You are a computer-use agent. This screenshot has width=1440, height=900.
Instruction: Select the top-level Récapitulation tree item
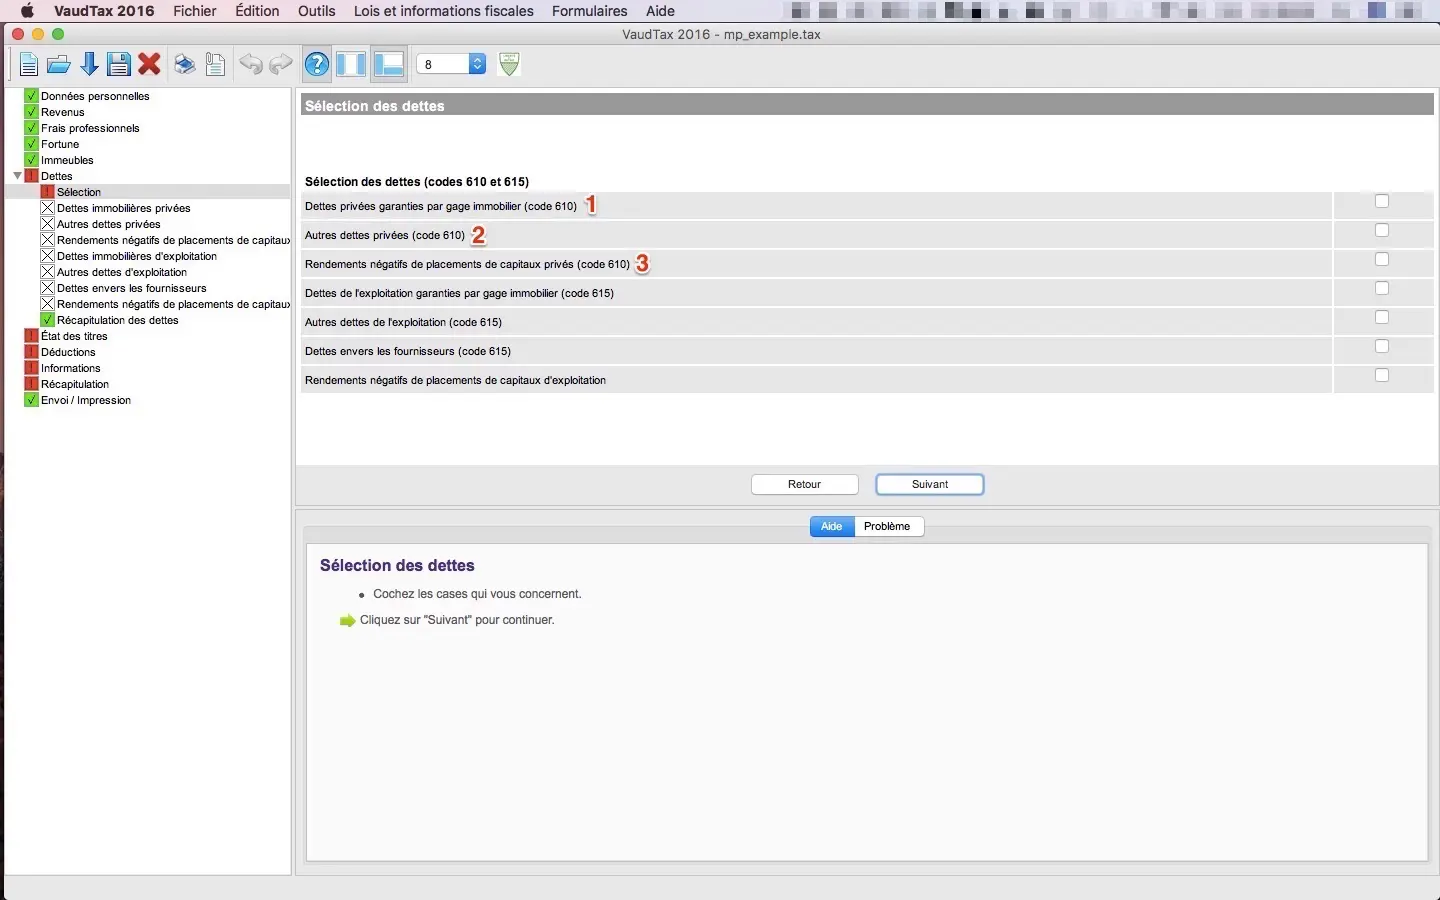(75, 384)
